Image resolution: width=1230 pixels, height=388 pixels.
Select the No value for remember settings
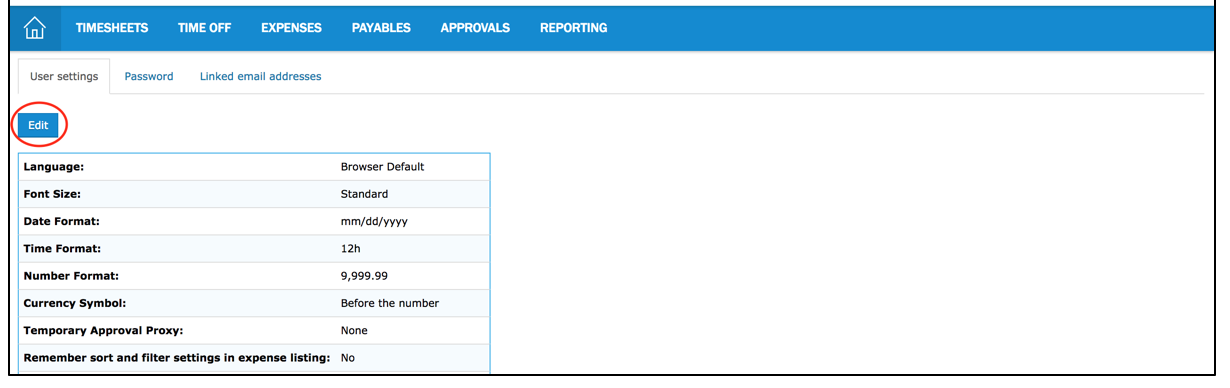coord(348,357)
